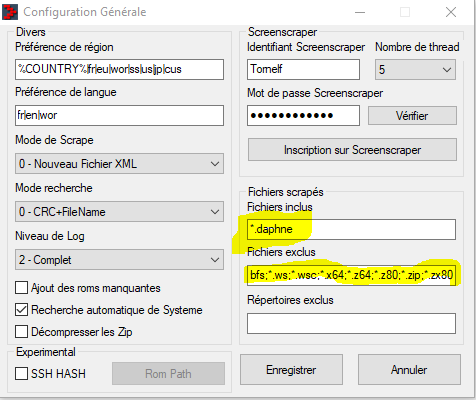The width and height of the screenshot is (476, 400).
Task: Click the empty Répertoires exclus field
Action: tap(351, 323)
